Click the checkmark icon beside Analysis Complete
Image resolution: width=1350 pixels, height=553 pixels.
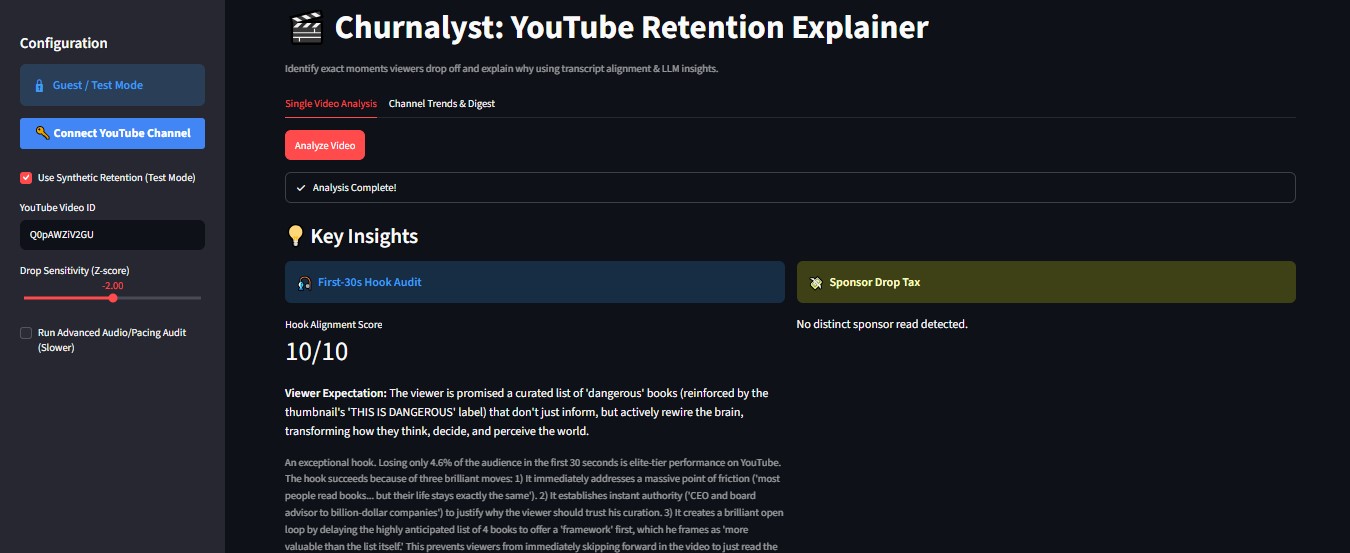click(301, 188)
